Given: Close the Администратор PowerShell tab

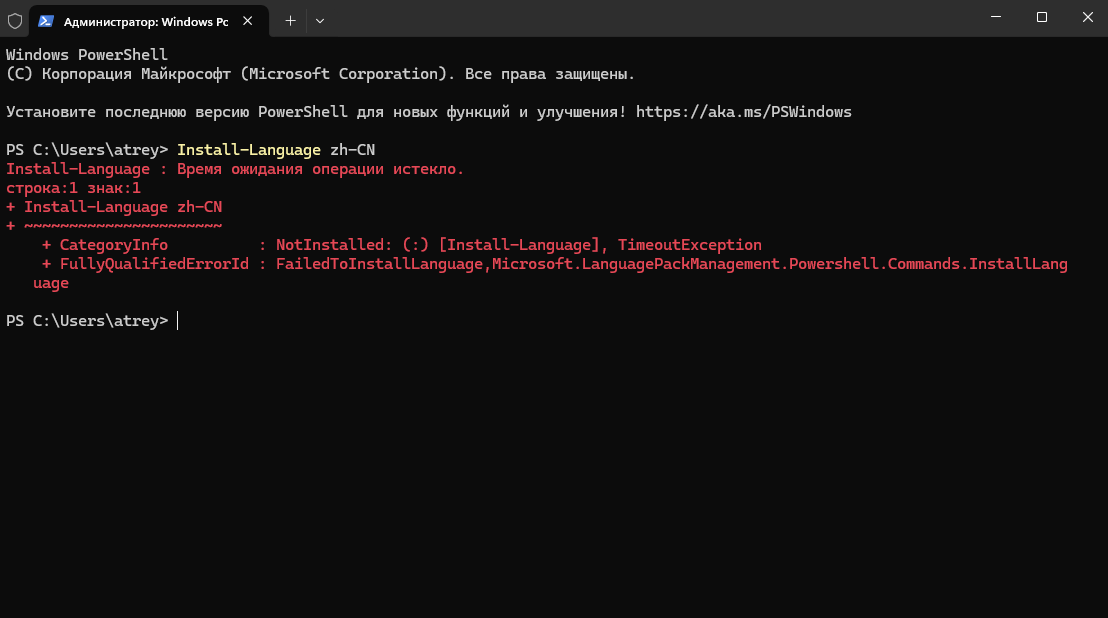Looking at the screenshot, I should tap(247, 21).
